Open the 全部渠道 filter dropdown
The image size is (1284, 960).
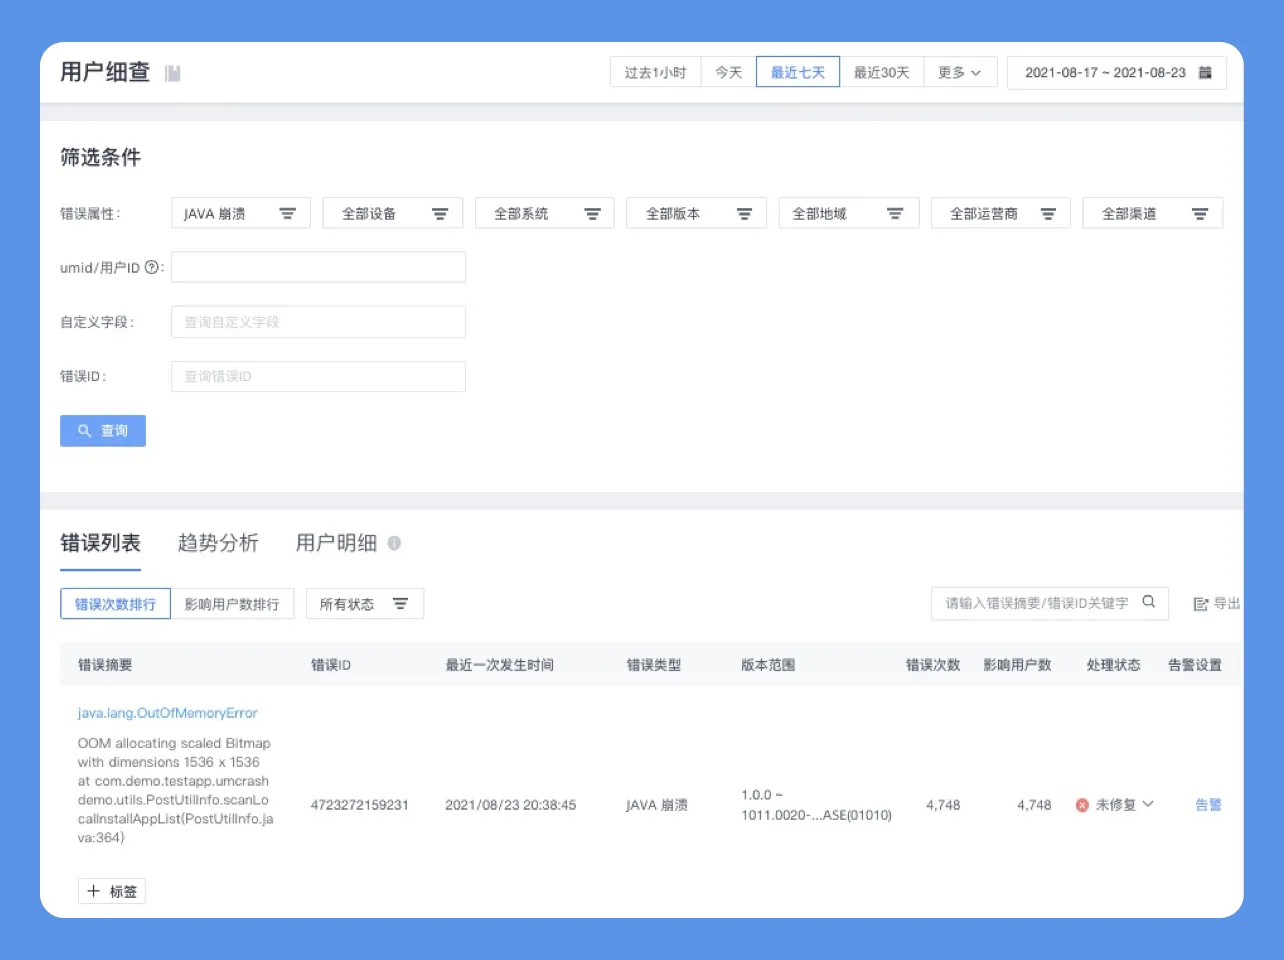1153,213
